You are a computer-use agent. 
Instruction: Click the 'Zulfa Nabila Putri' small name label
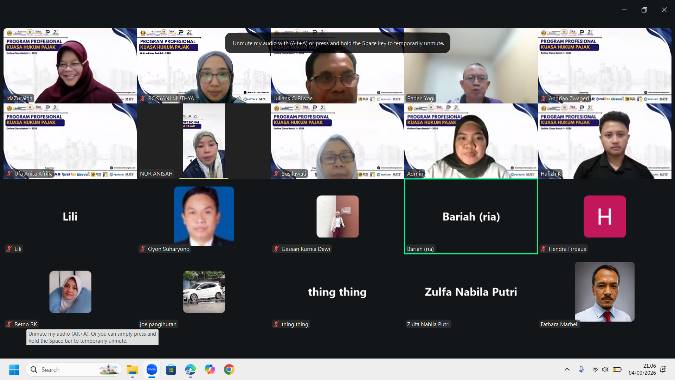(428, 324)
